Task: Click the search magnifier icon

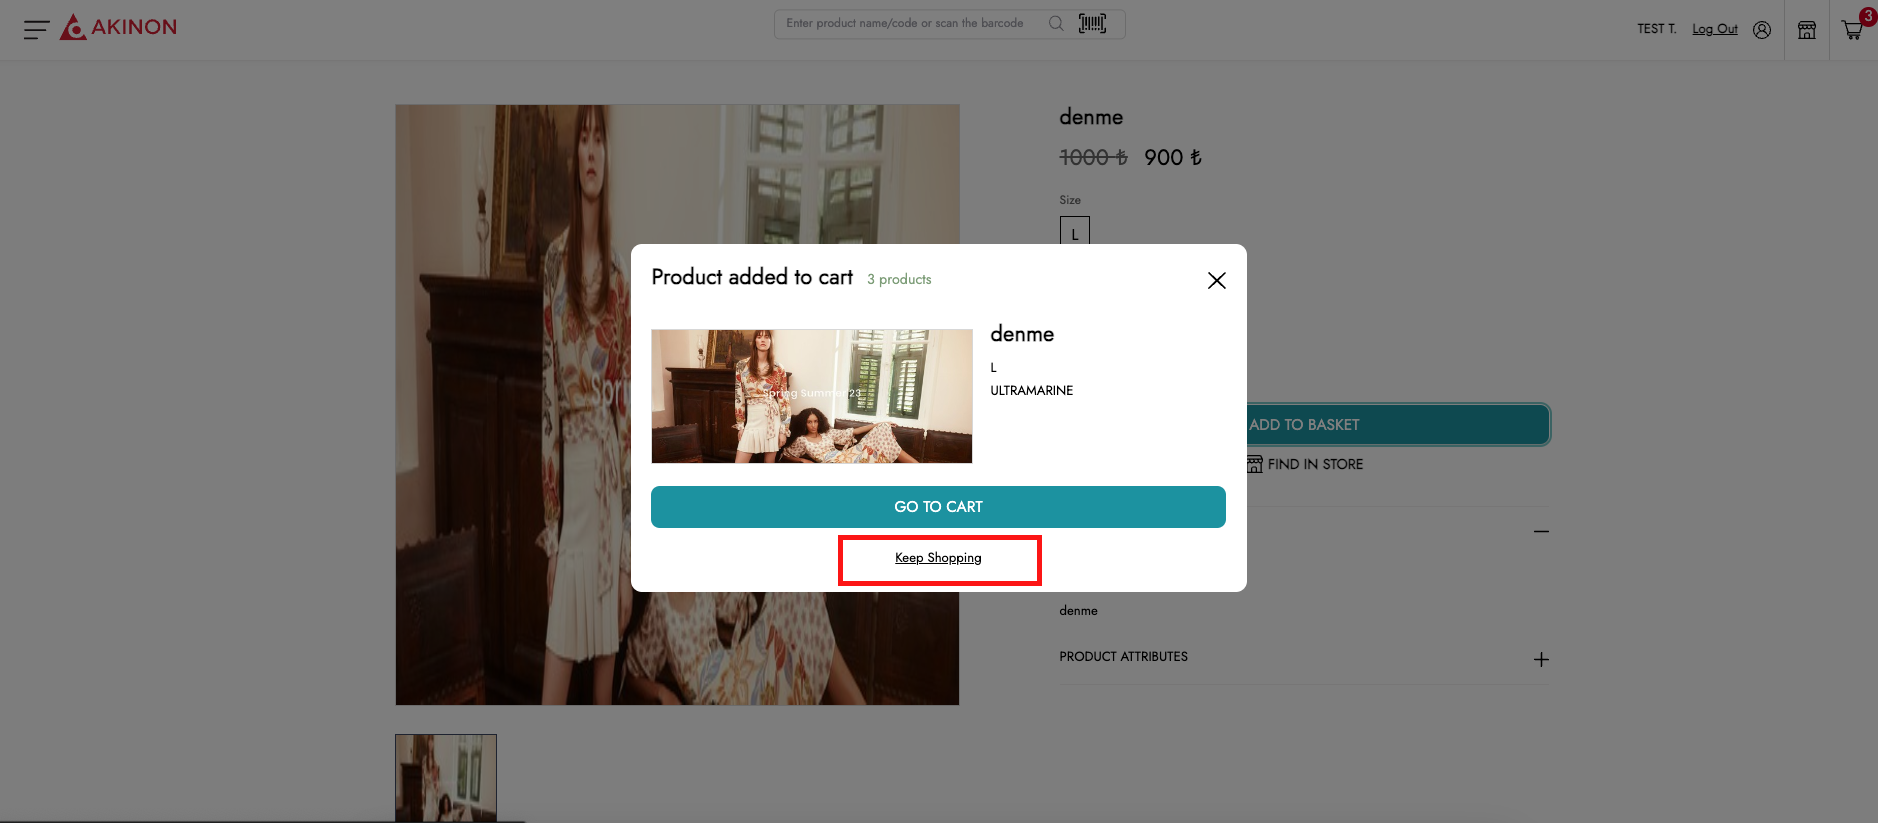Action: click(x=1056, y=23)
